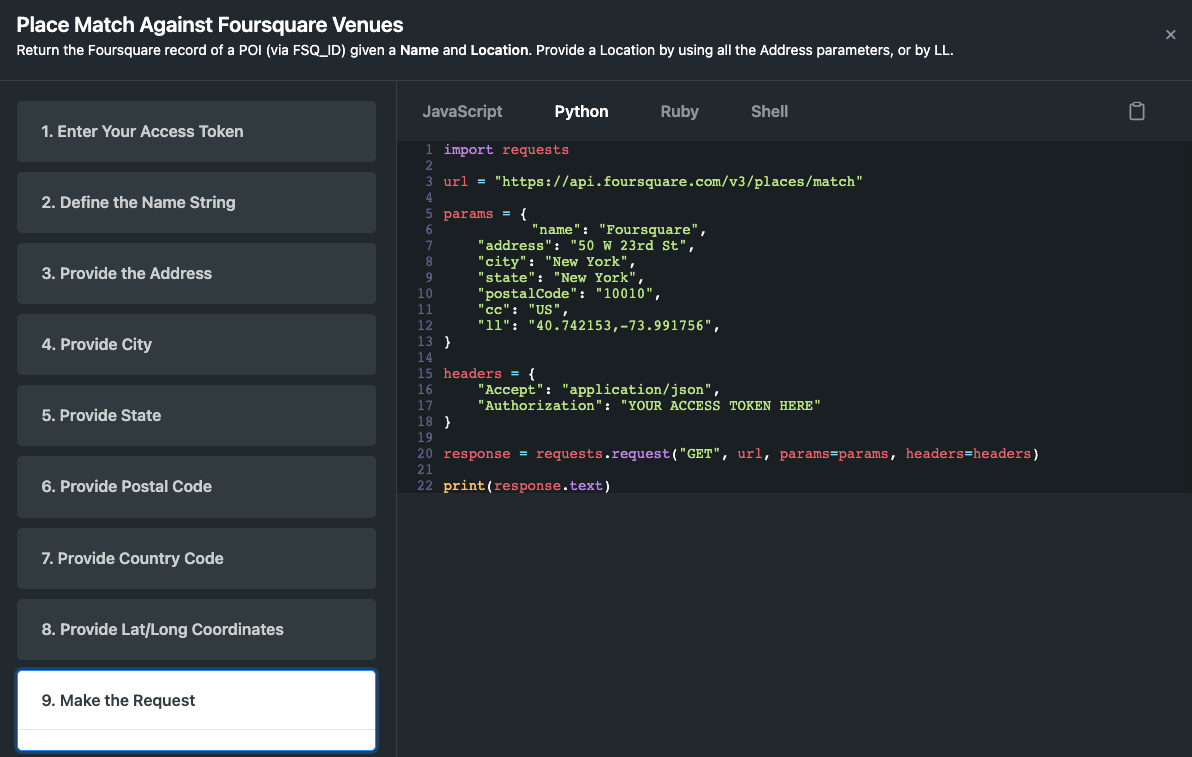
Task: Expand step 1 Enter Your Access Token
Action: coord(196,131)
